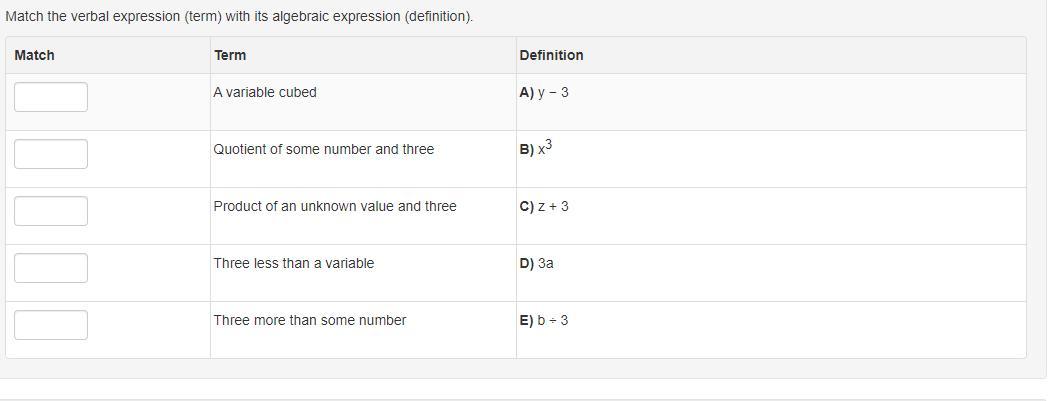Select definition D) 3a
Viewport: 1051px width, 401px height.
[537, 263]
